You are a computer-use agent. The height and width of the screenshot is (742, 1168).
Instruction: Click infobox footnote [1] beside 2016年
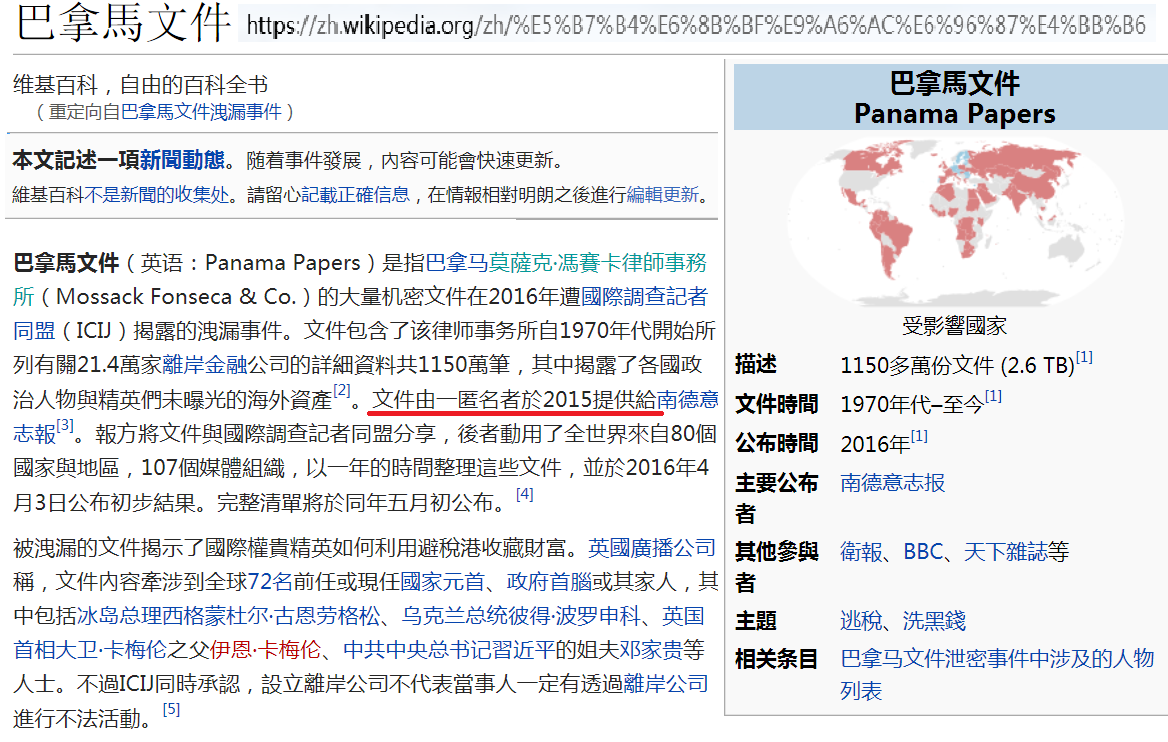tap(919, 436)
